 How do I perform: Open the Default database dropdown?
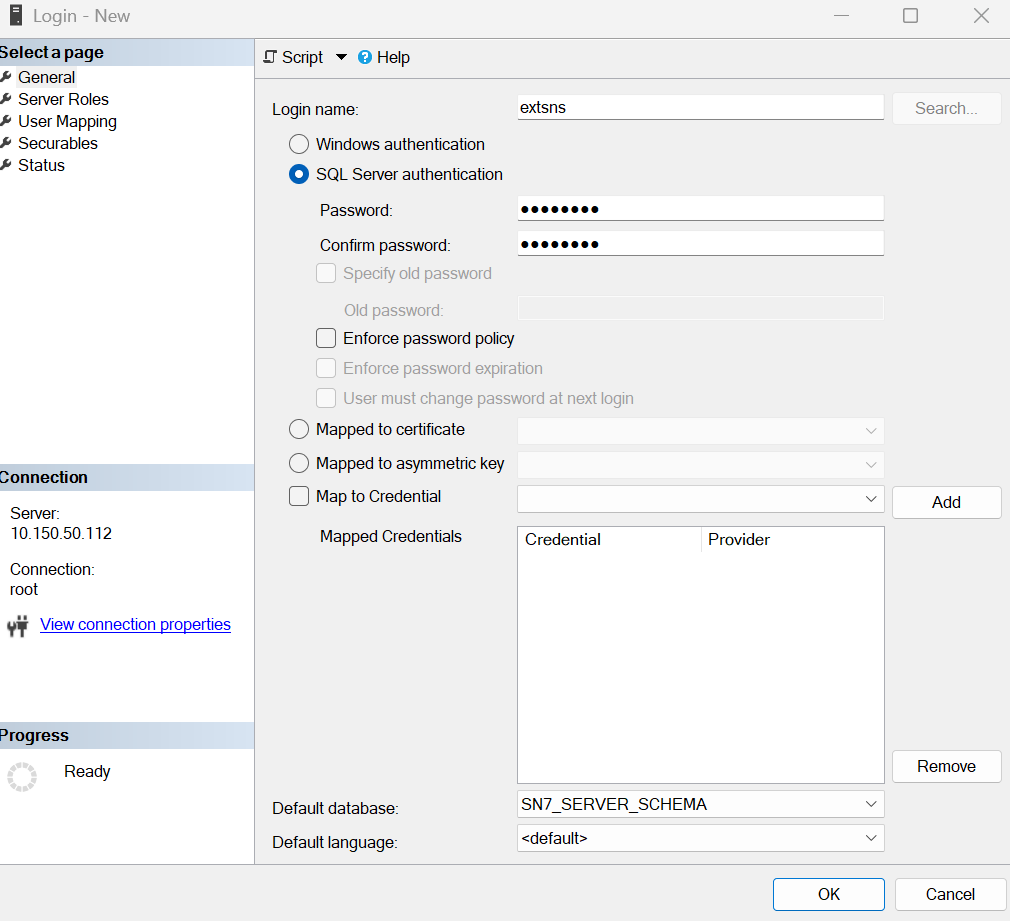(871, 804)
